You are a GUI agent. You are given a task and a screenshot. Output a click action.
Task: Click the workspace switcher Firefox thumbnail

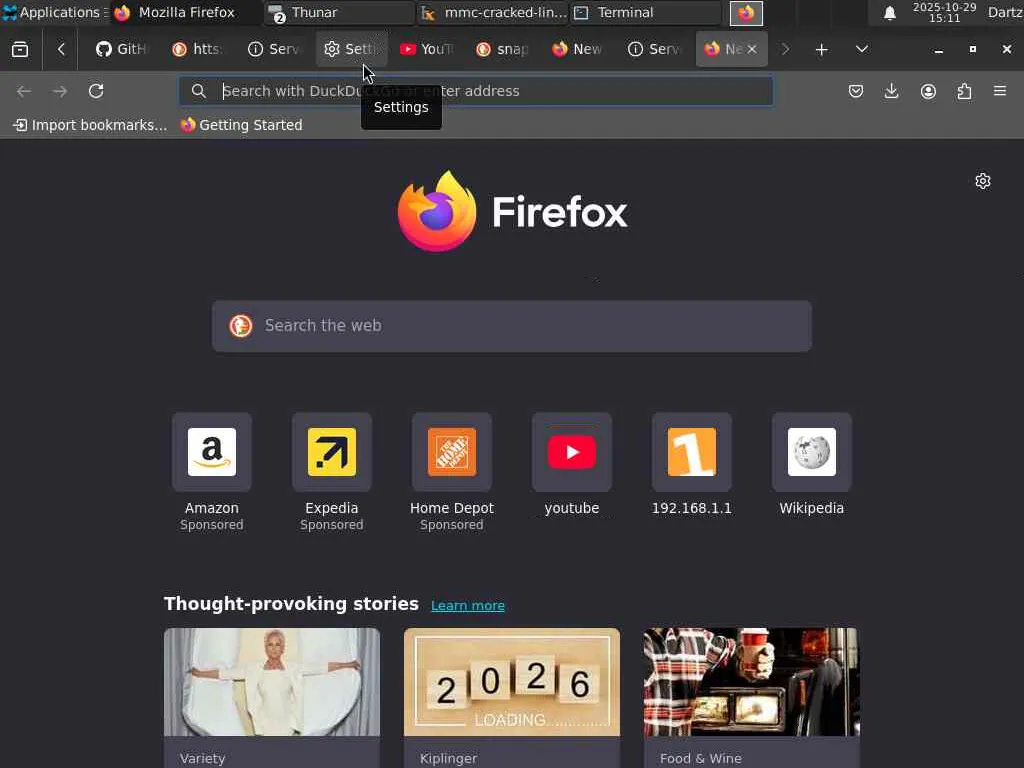click(746, 13)
